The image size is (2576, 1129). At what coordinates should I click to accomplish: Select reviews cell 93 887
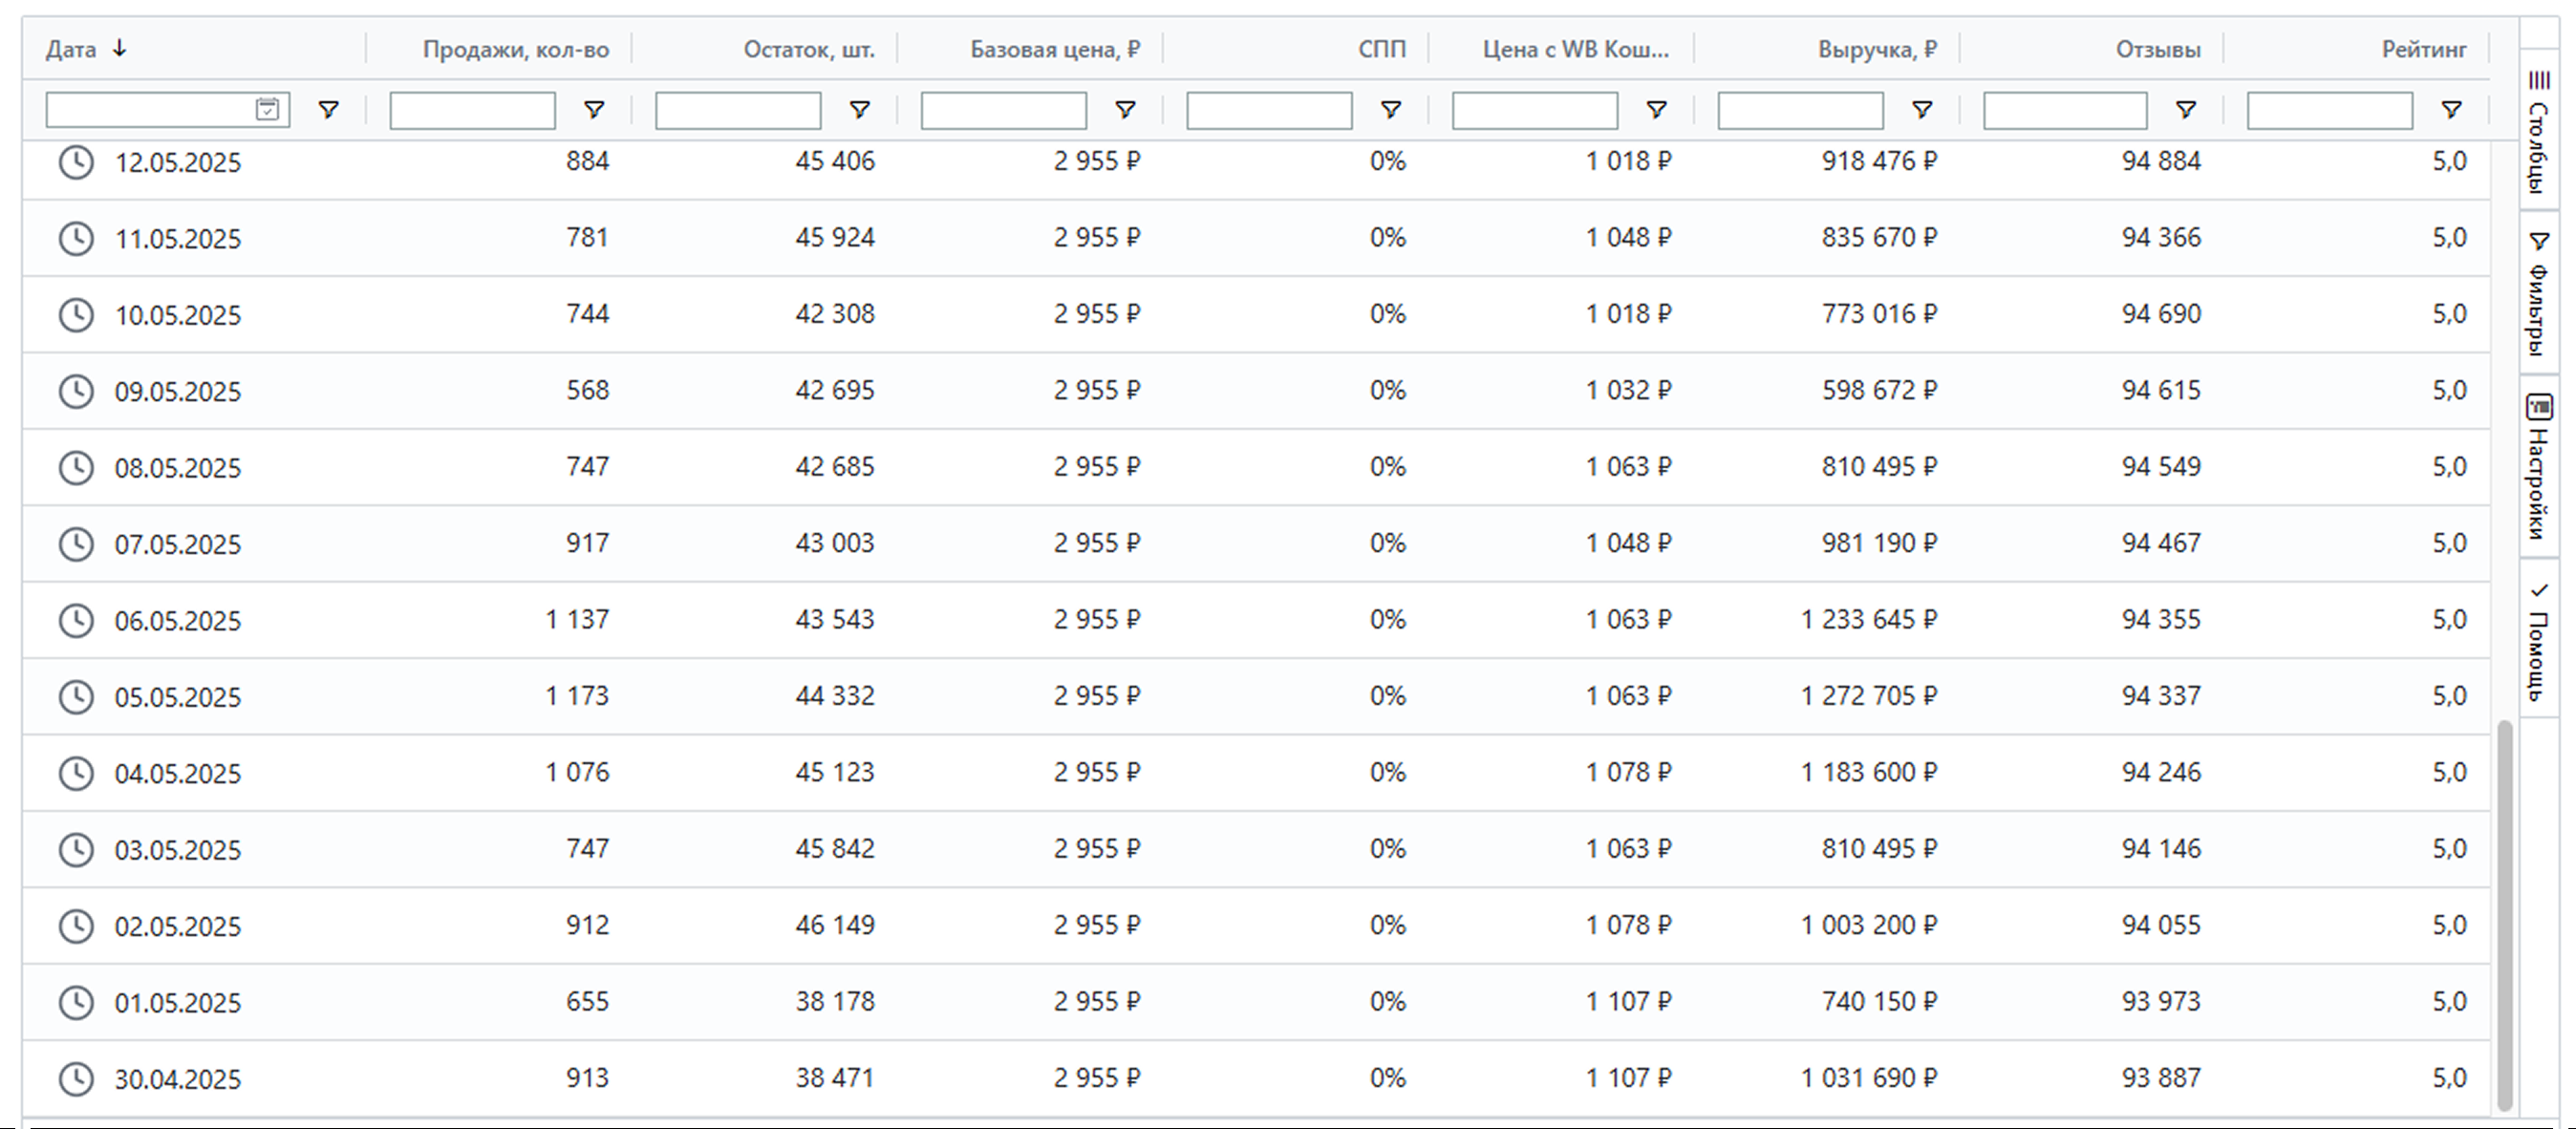[x=2161, y=1078]
